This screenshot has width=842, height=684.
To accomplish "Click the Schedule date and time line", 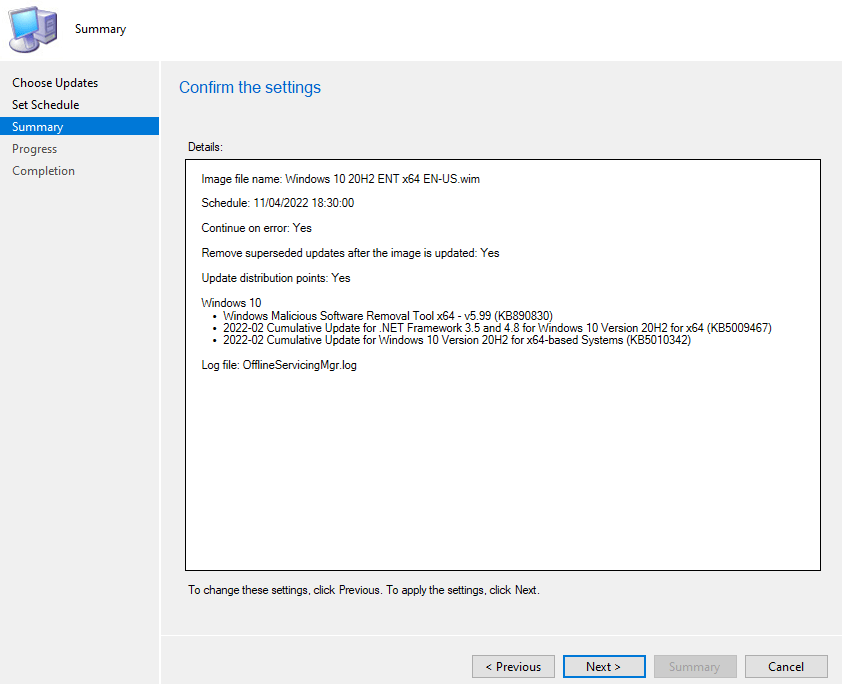I will (x=277, y=203).
